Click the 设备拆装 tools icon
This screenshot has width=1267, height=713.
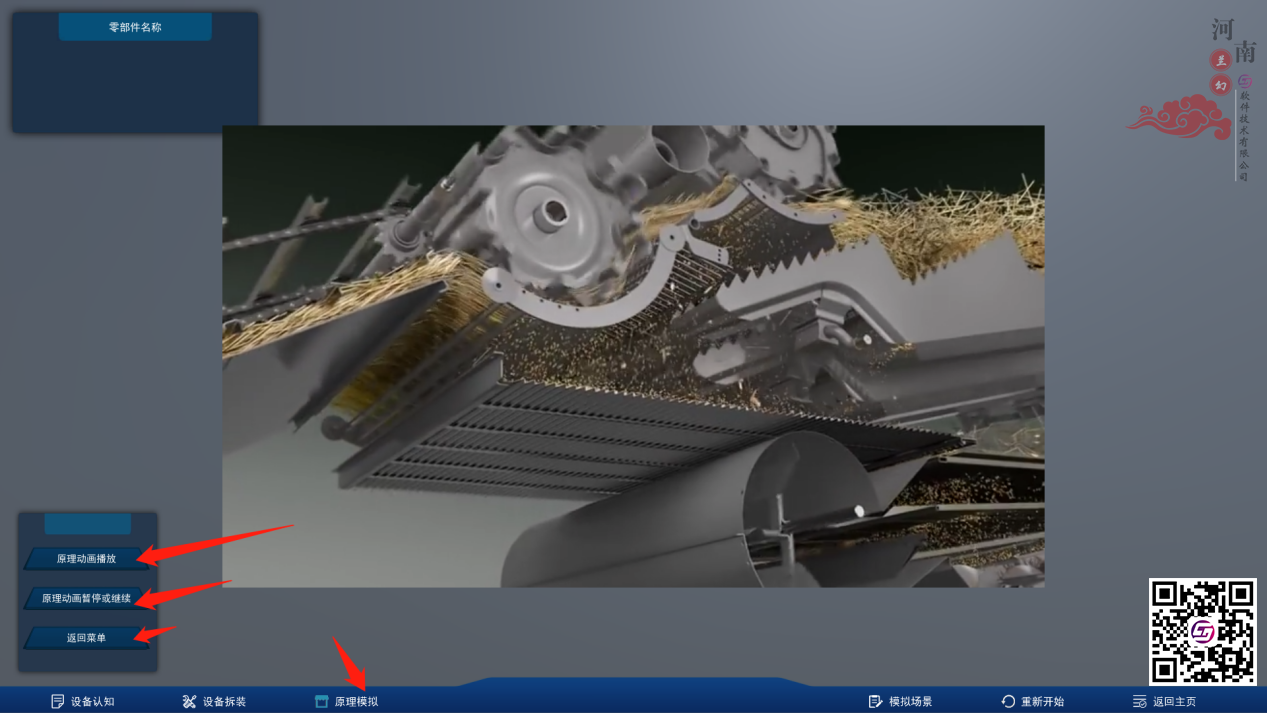click(189, 702)
